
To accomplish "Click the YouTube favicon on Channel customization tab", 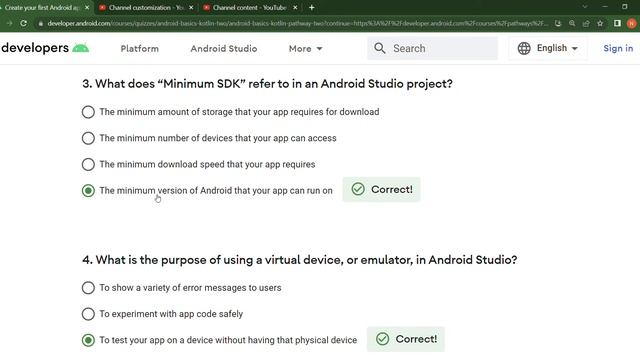I will pyautogui.click(x=102, y=7).
